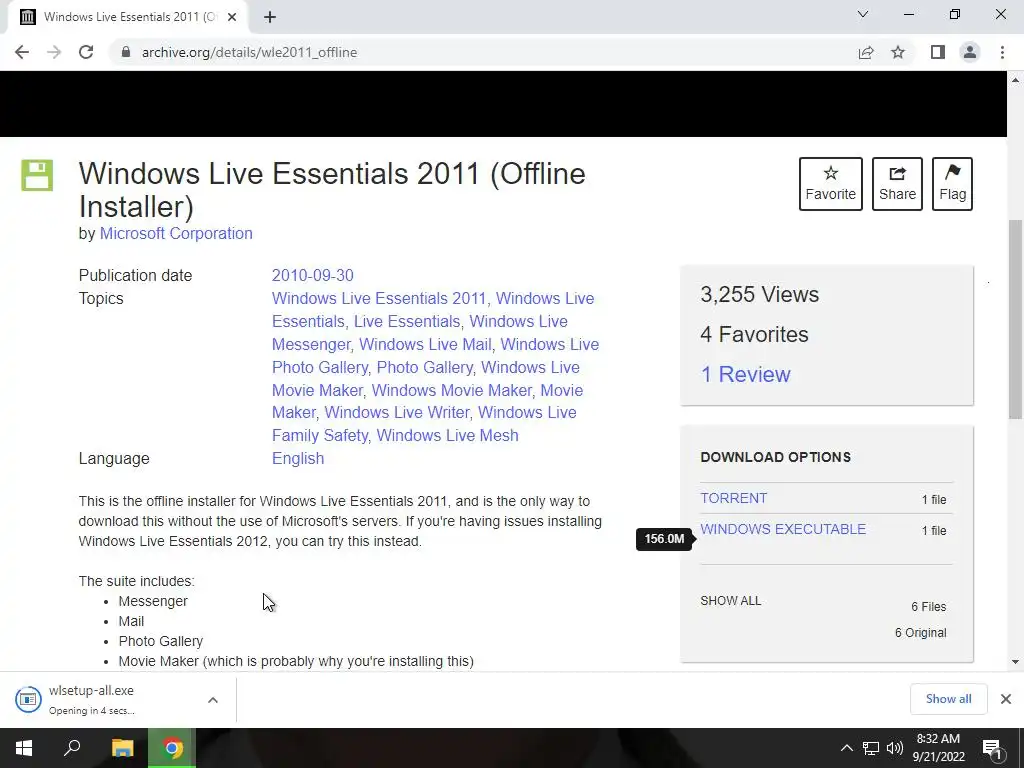
Task: Close the downloads bar
Action: point(1006,699)
